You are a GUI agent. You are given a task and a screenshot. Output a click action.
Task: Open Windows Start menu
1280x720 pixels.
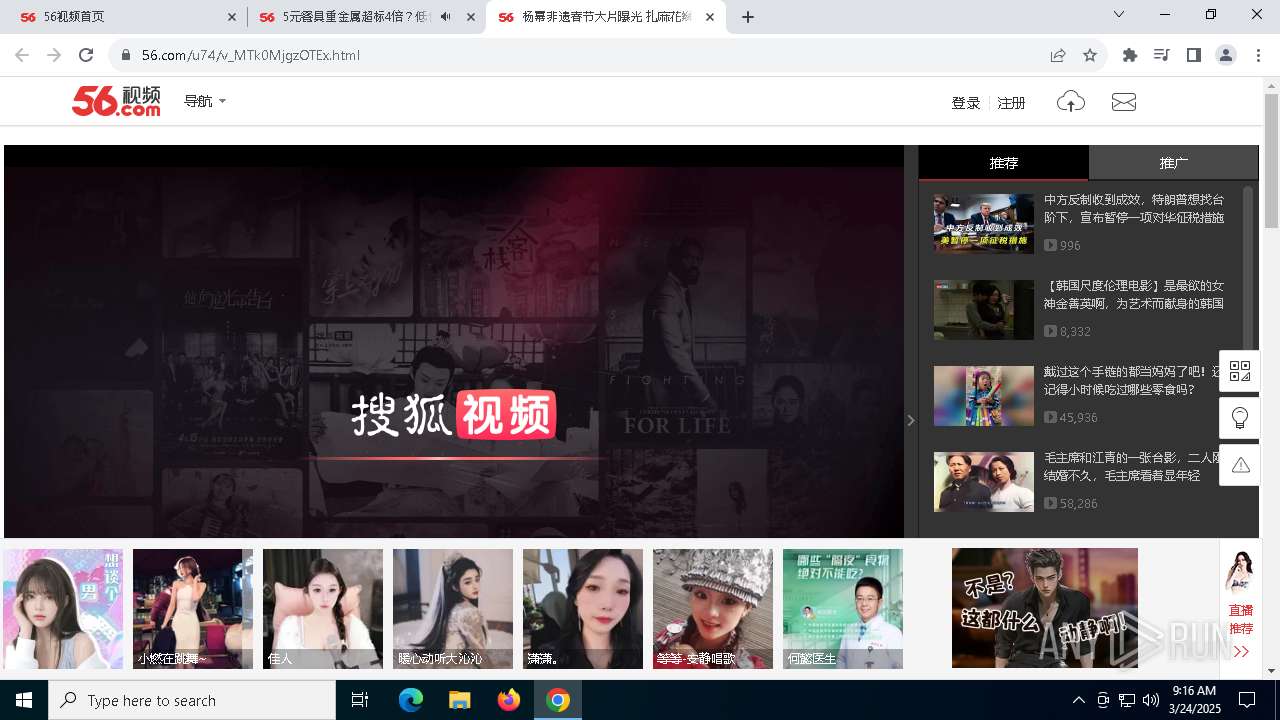[24, 700]
